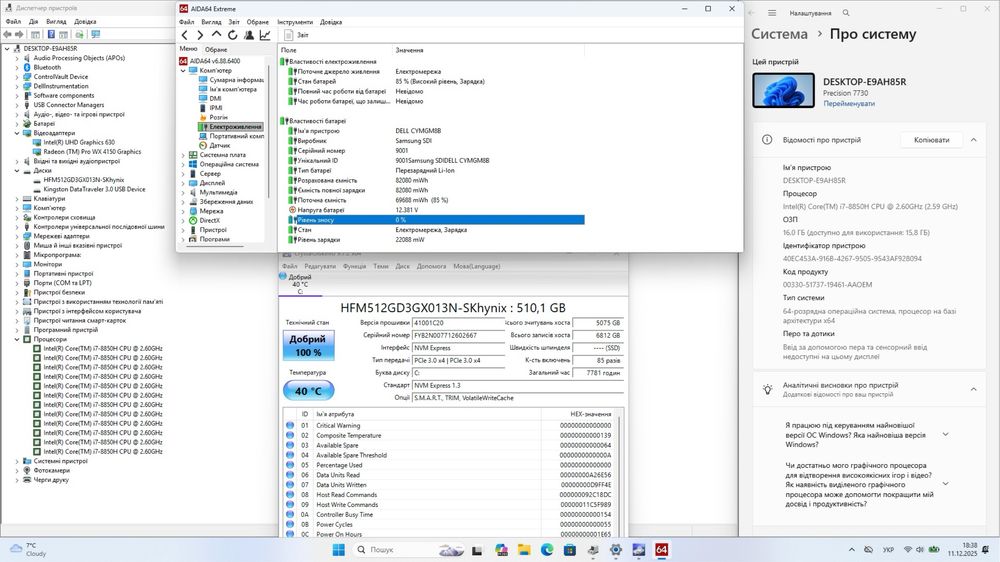
Task: Collapse Процесори in Device Manager
Action: point(17,339)
